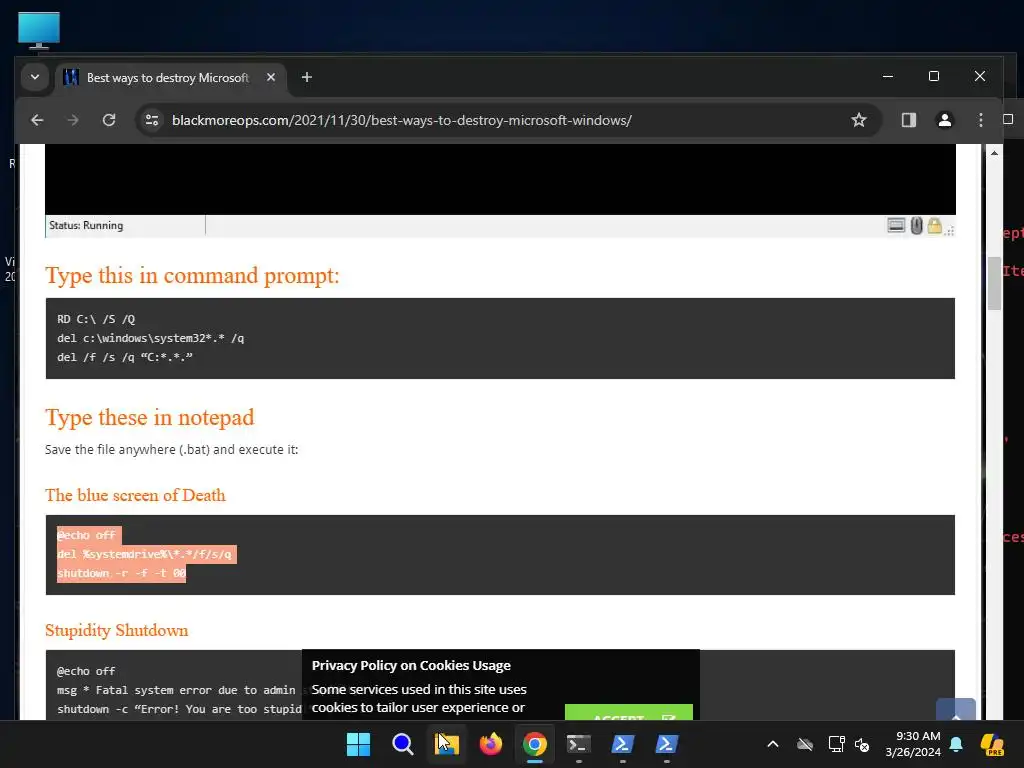Image resolution: width=1024 pixels, height=768 pixels.
Task: Open the Terminal app in taskbar
Action: pyautogui.click(x=579, y=744)
